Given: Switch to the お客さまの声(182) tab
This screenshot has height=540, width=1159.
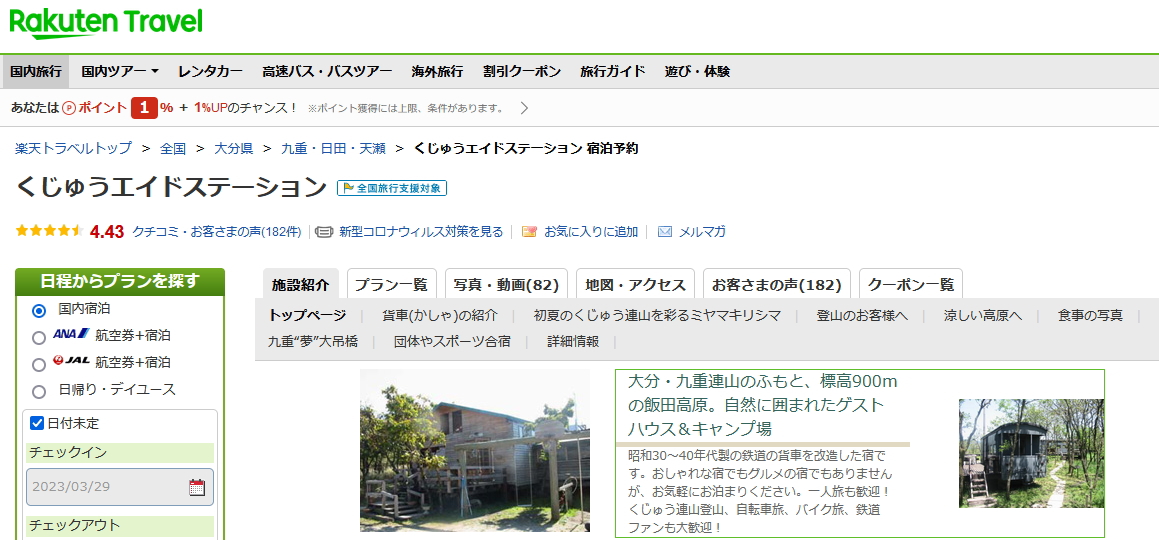Looking at the screenshot, I should click(x=776, y=284).
